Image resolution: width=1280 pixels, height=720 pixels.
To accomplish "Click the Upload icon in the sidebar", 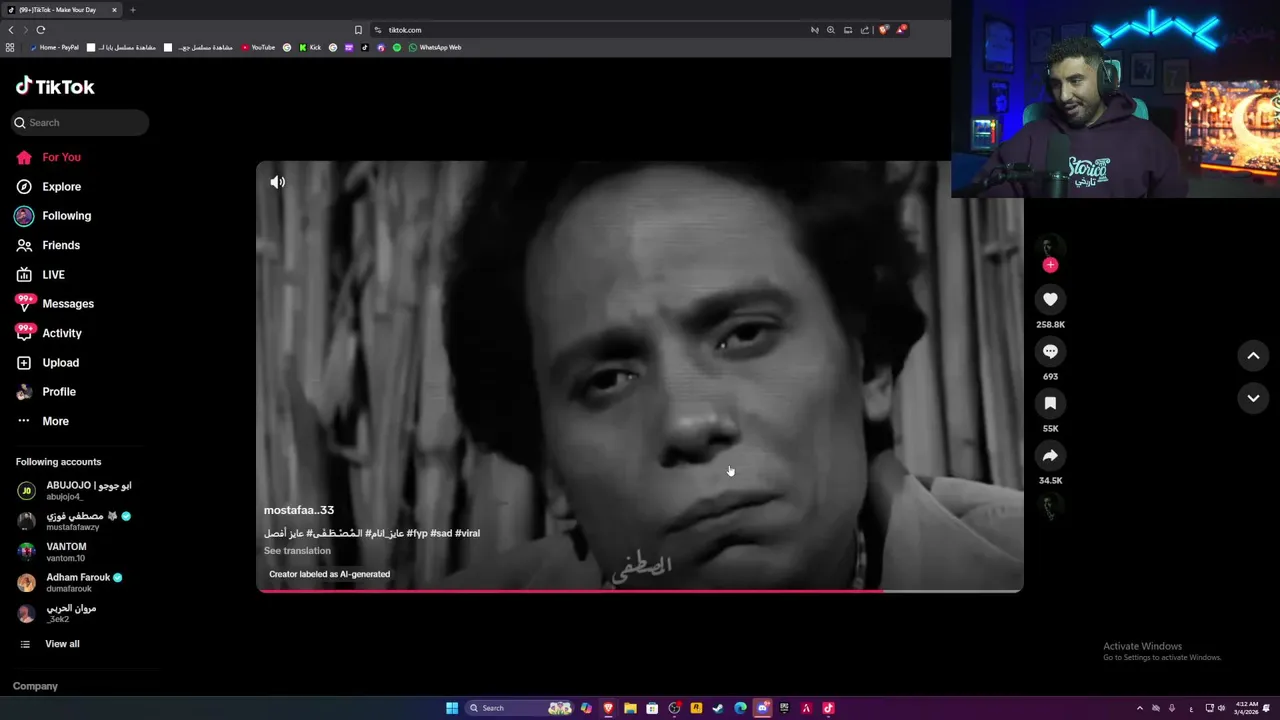I will tap(24, 363).
